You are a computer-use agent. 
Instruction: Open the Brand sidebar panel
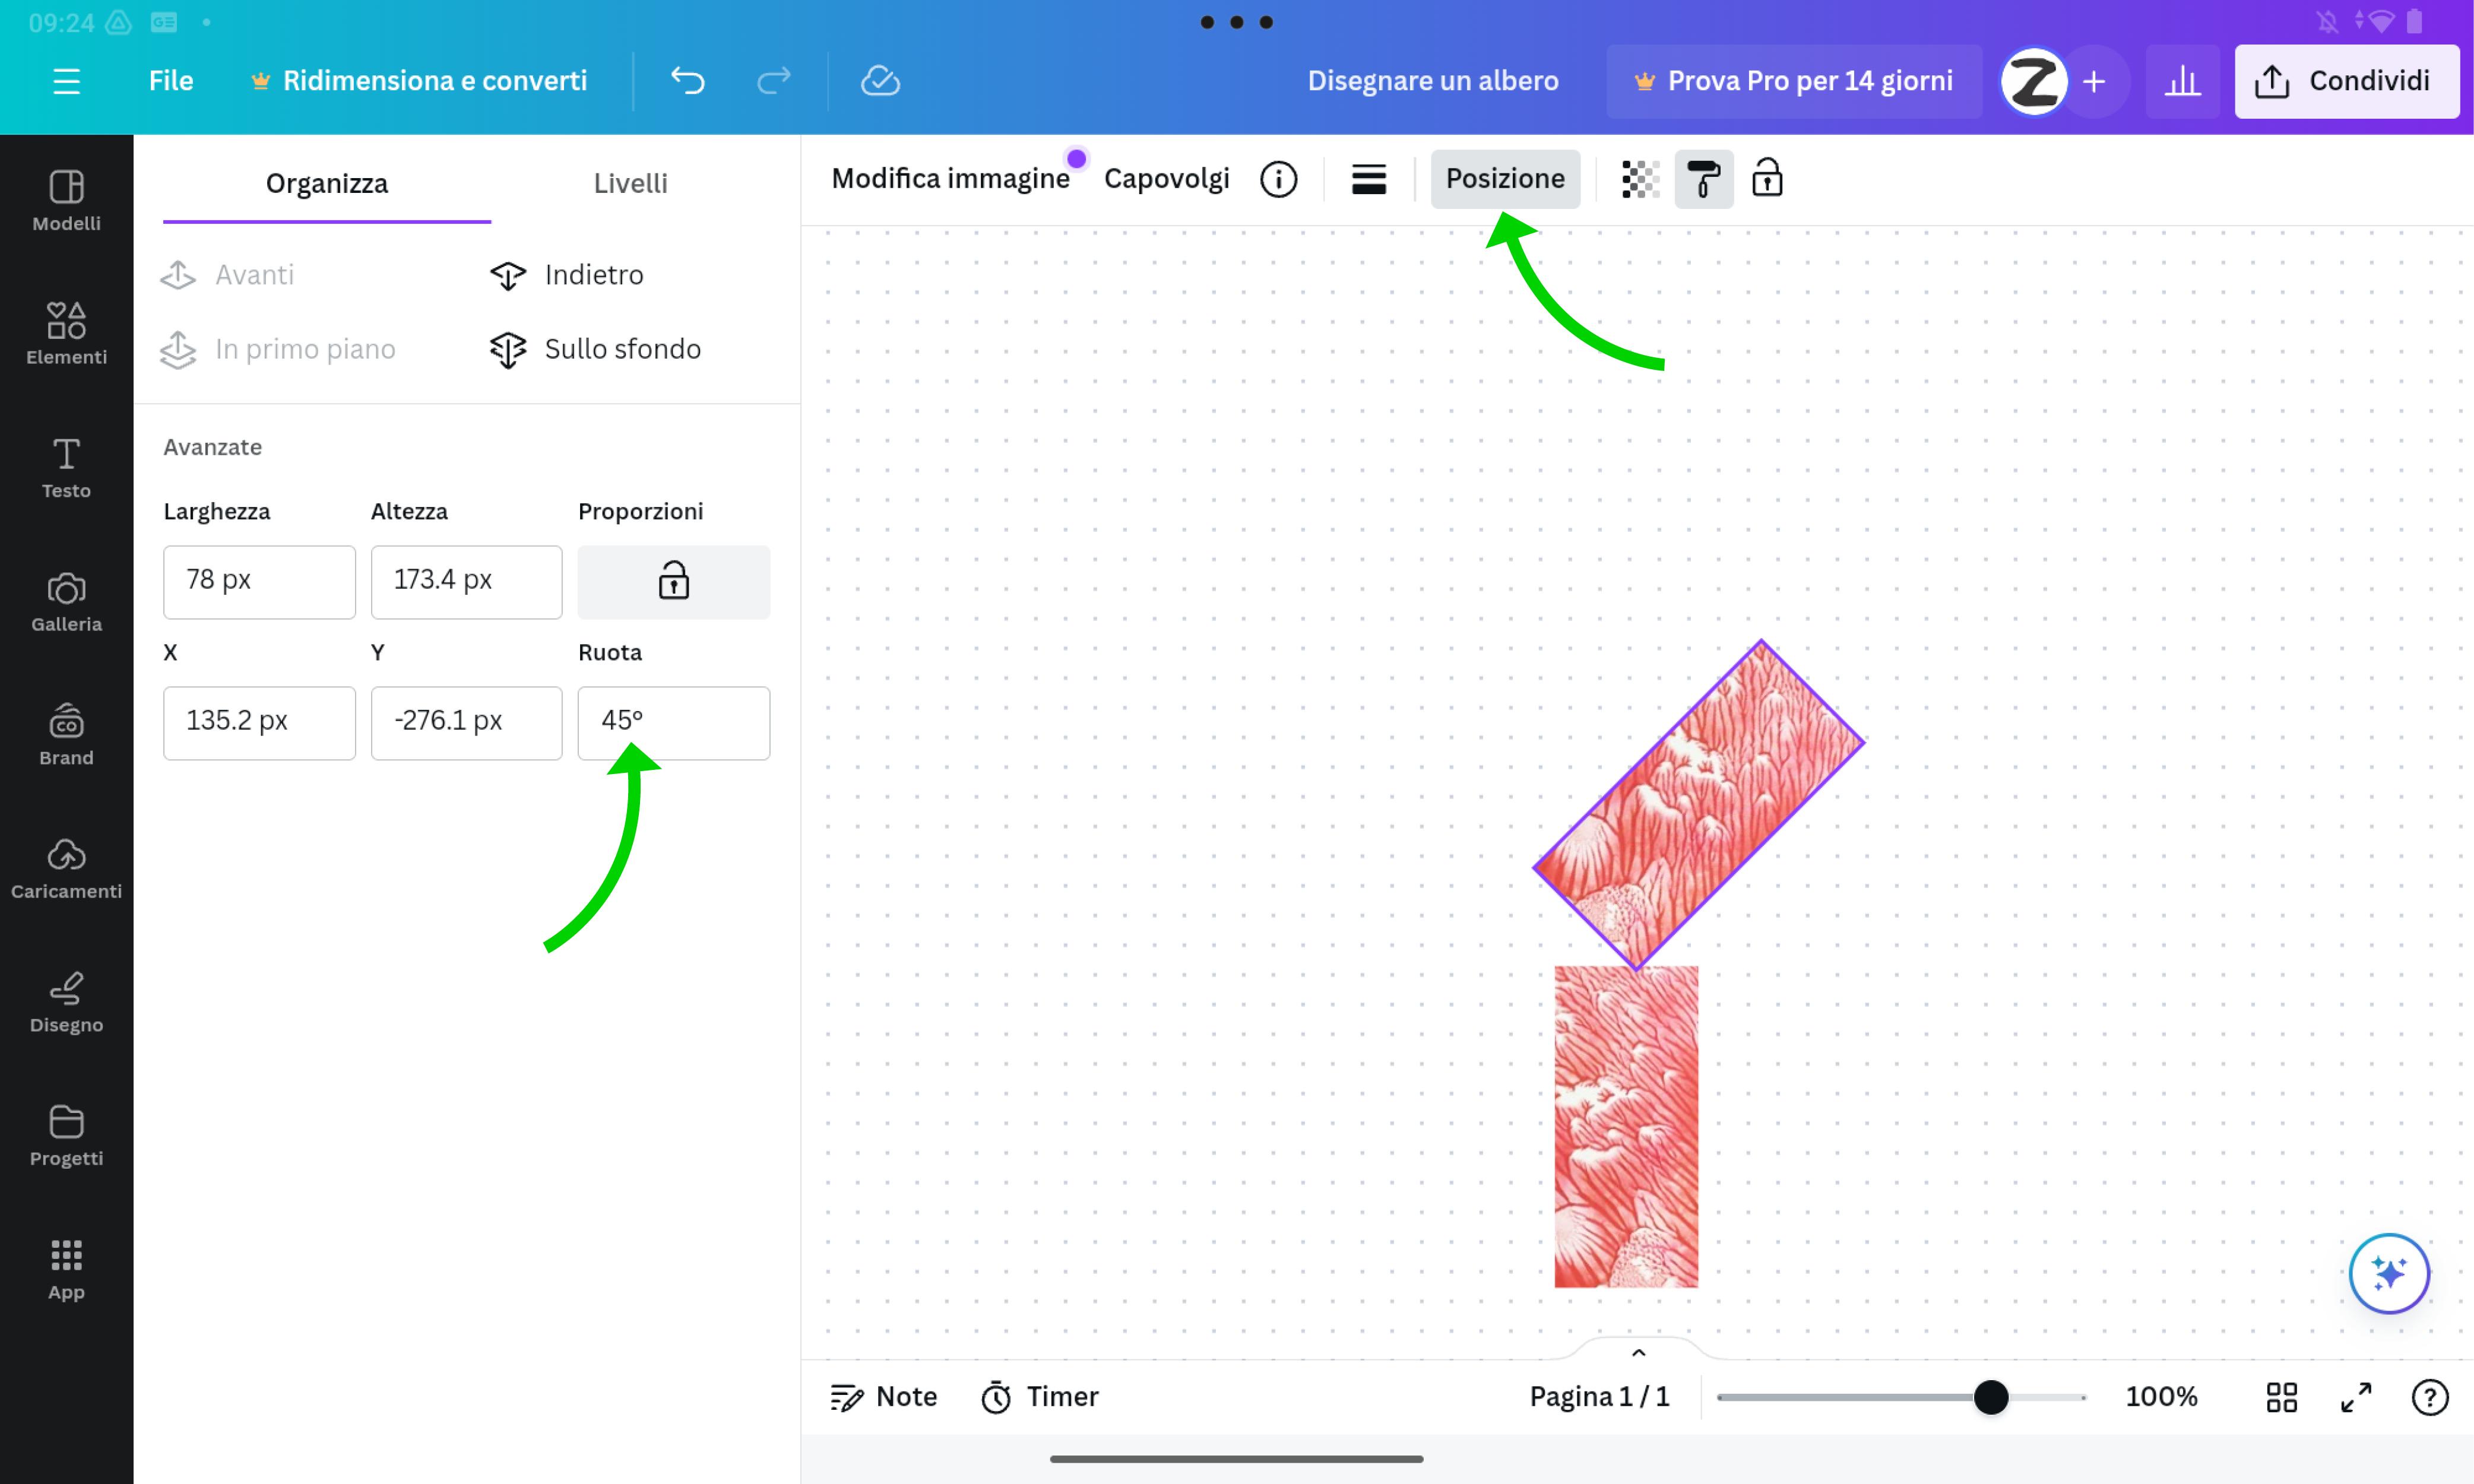coord(66,735)
